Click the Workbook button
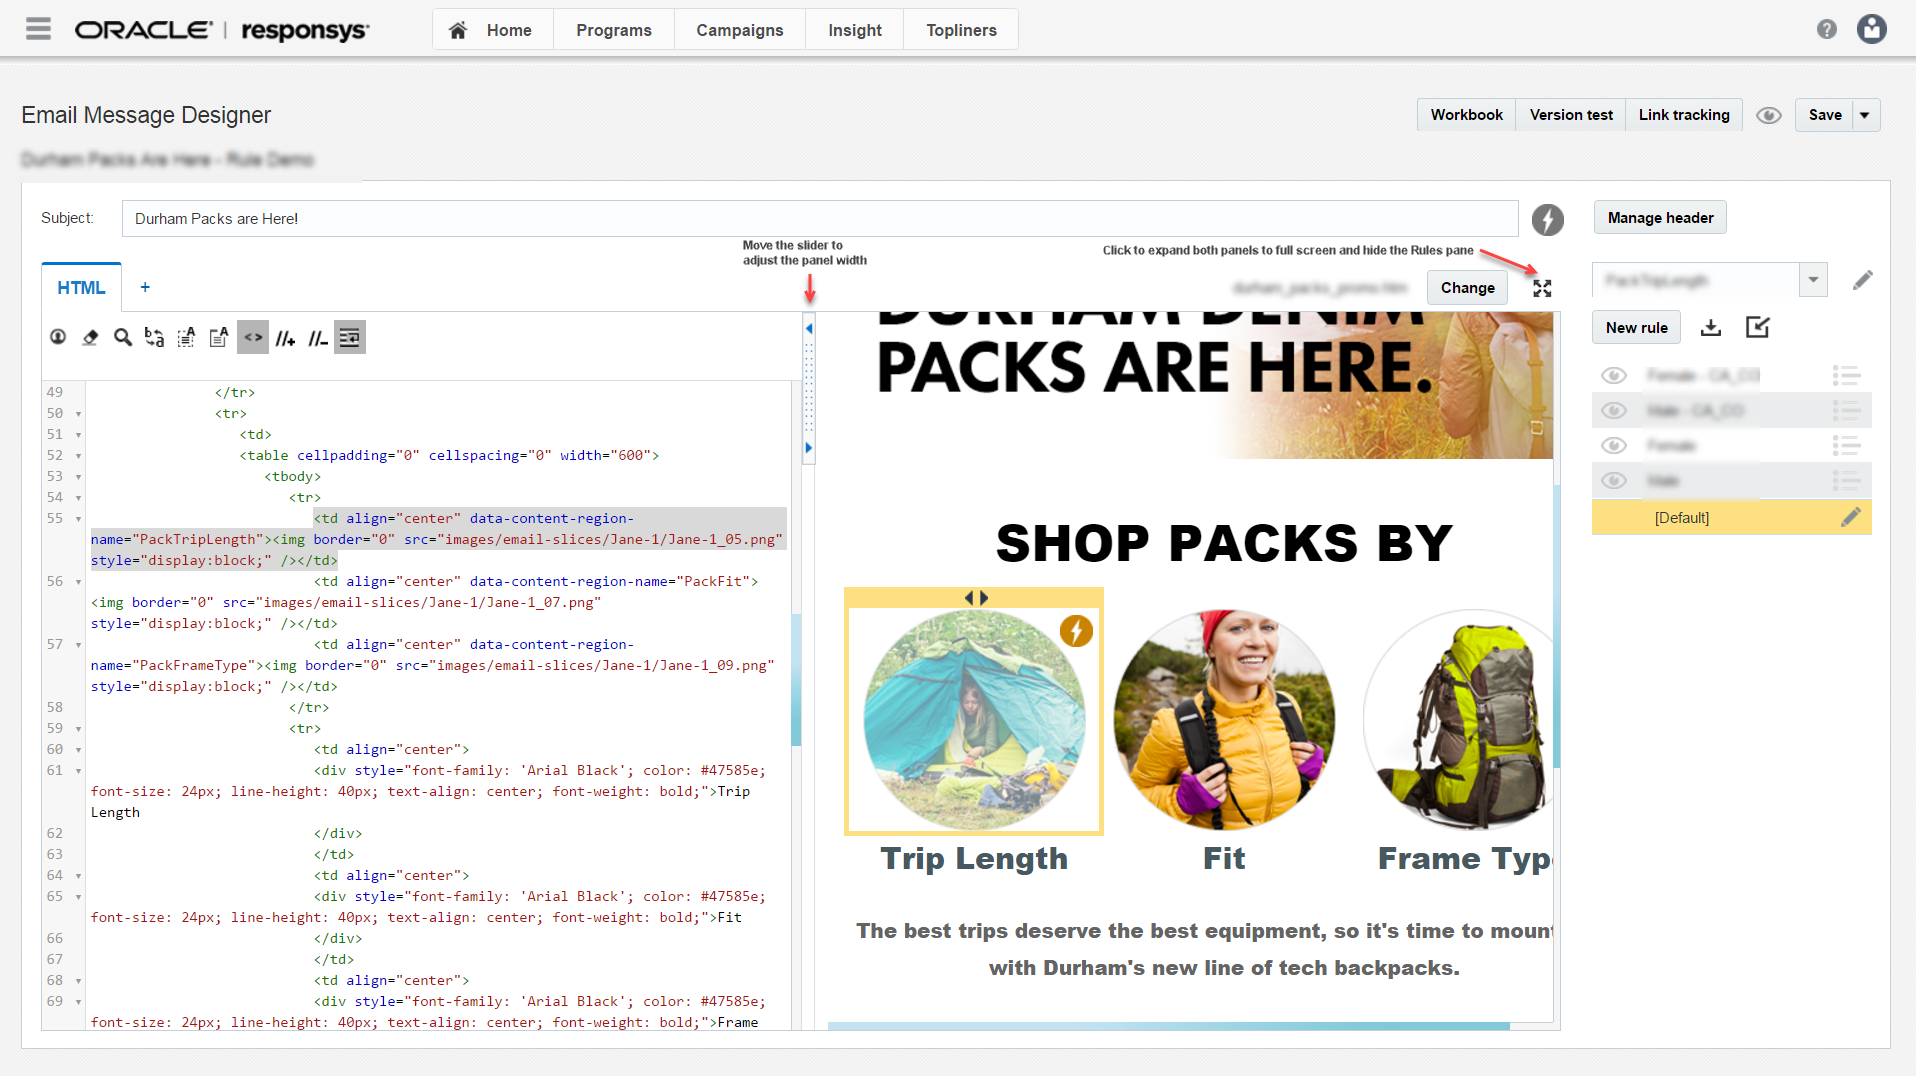Image resolution: width=1916 pixels, height=1076 pixels. [x=1466, y=115]
